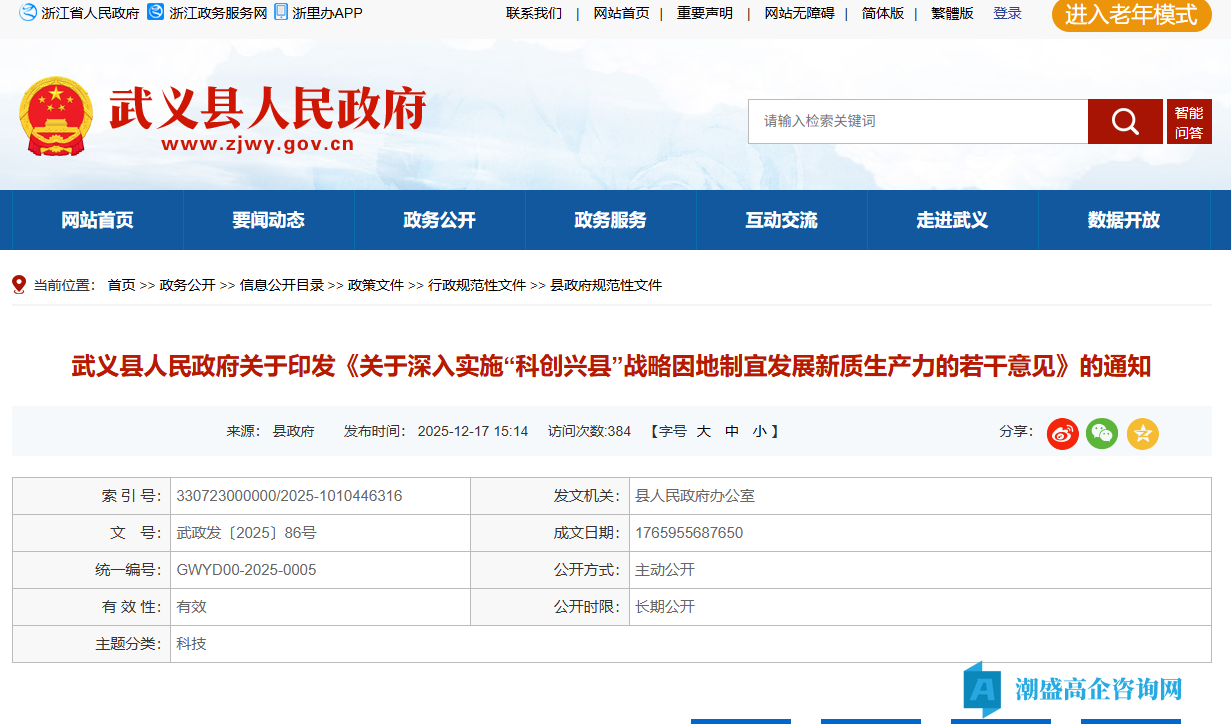Open the 智能问答 assistant icon
The image size is (1231, 724).
coord(1189,121)
